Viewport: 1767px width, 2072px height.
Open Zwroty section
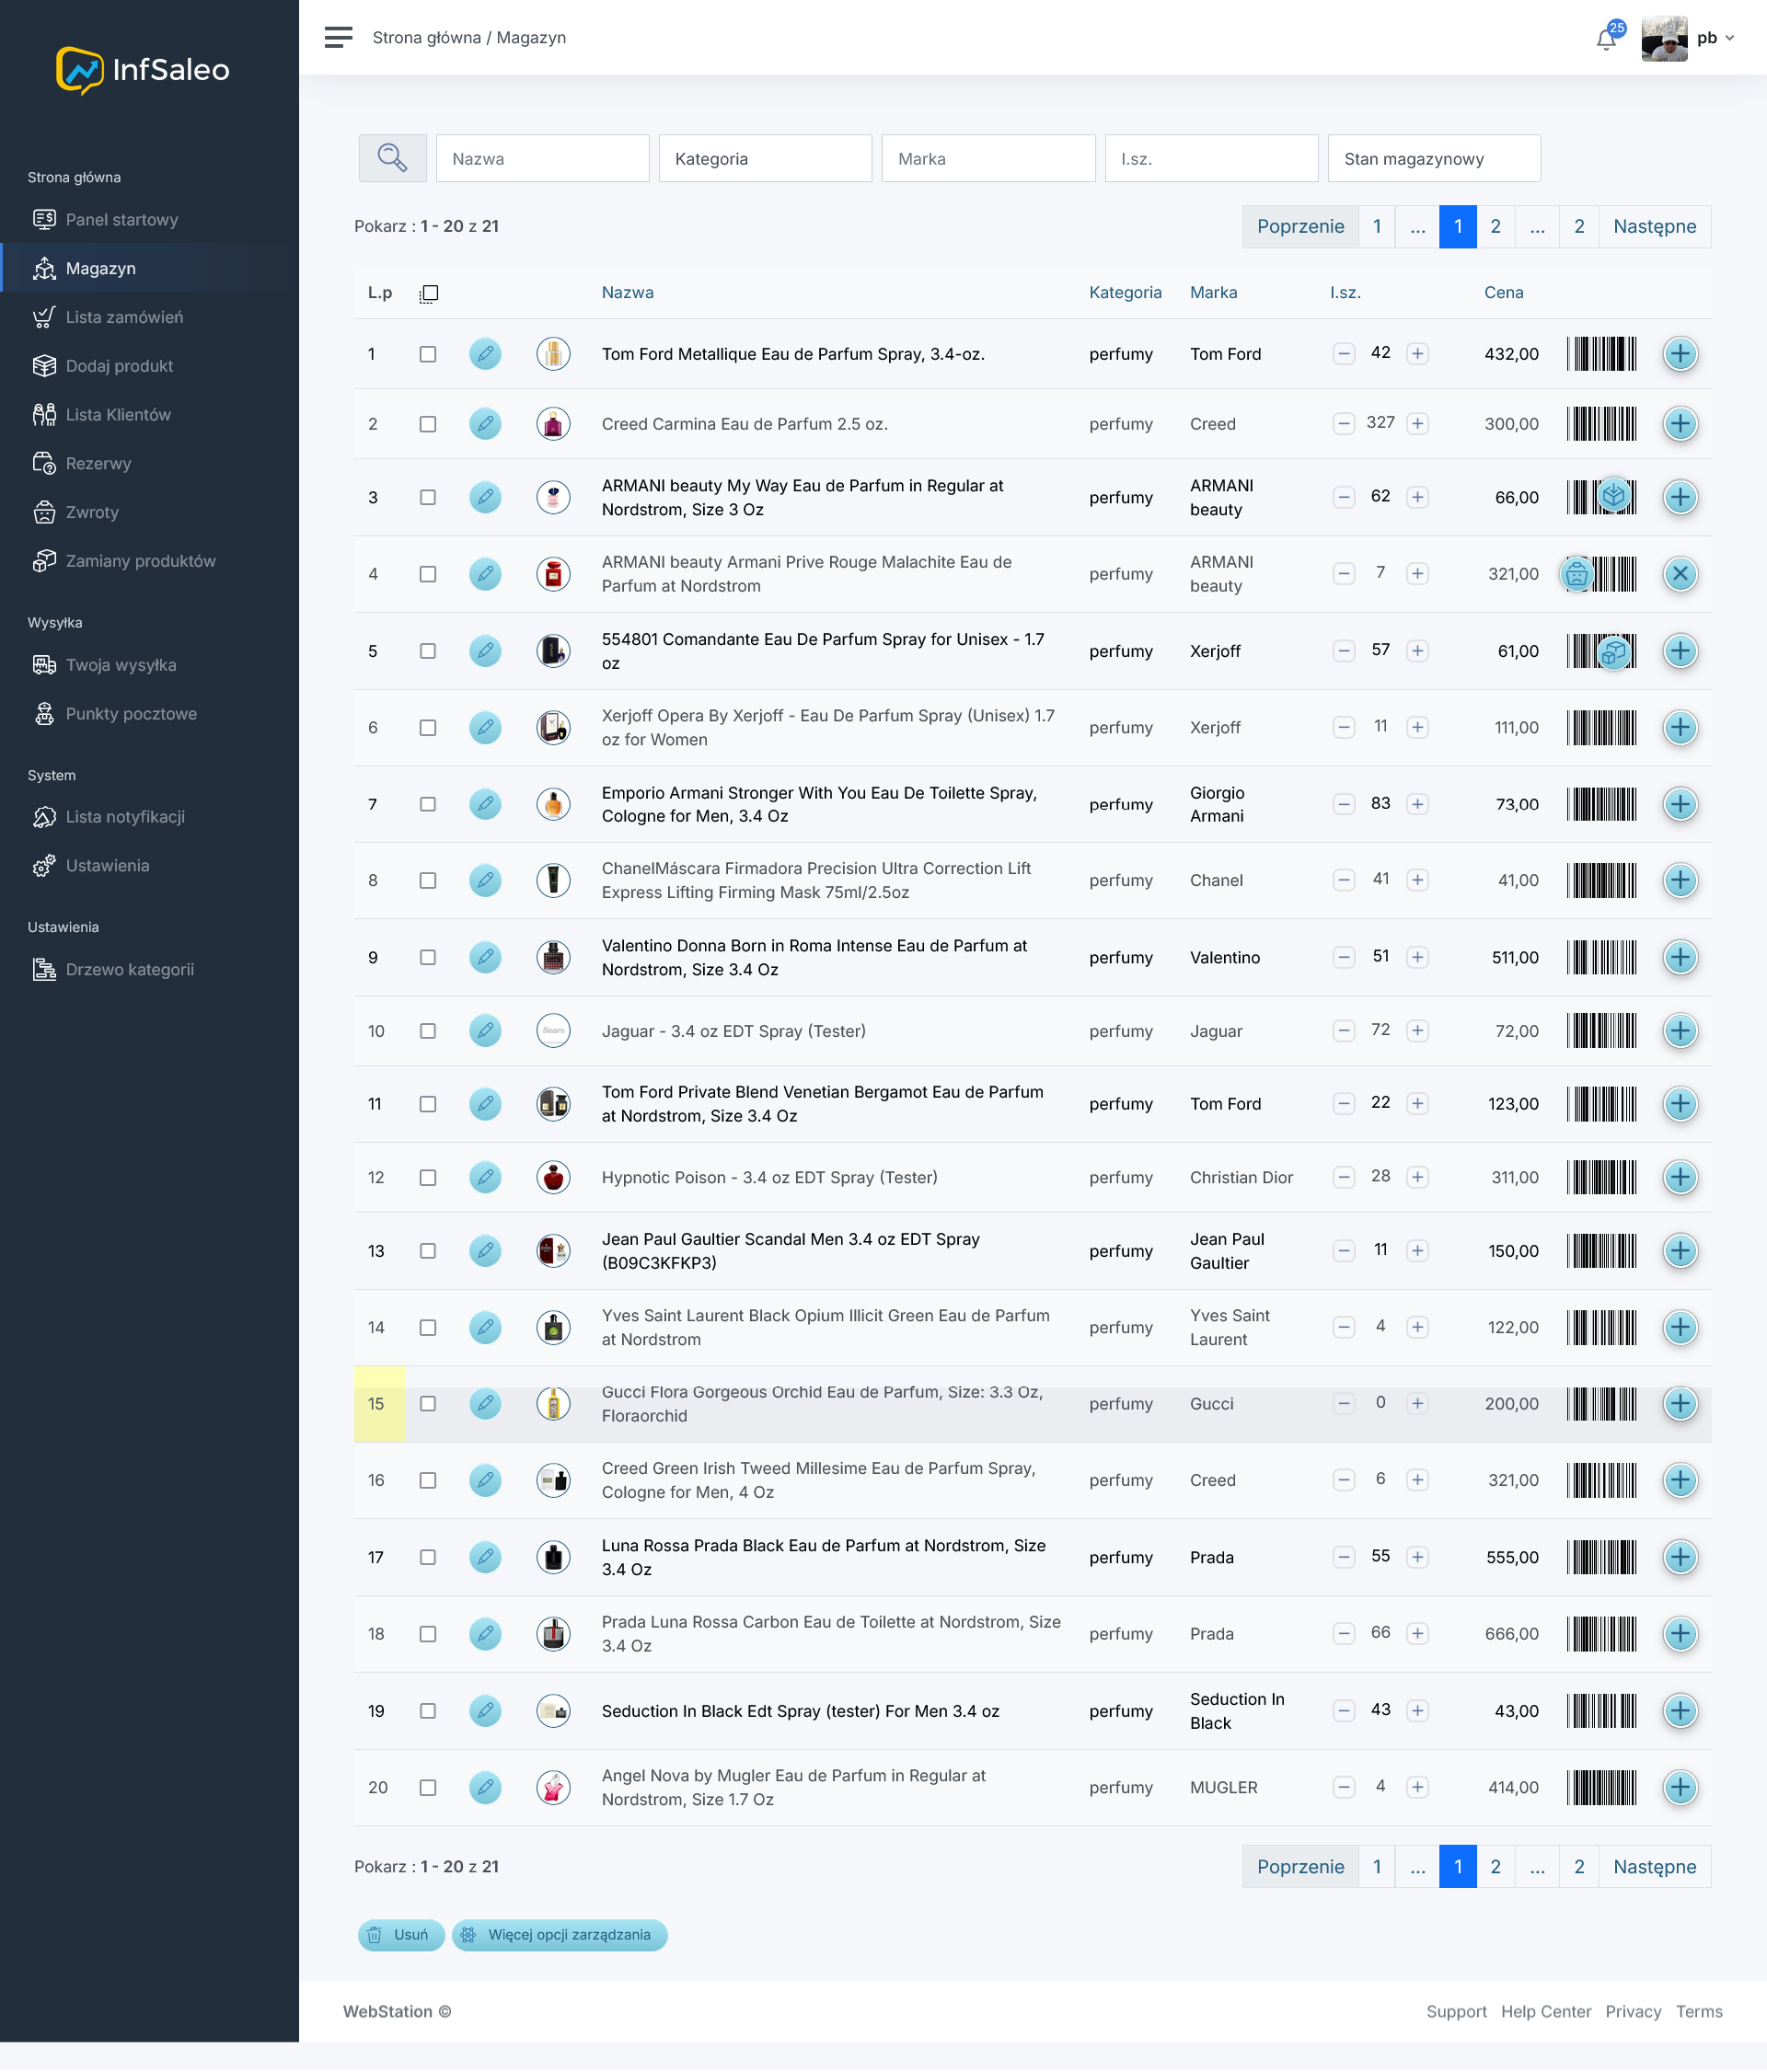point(92,512)
